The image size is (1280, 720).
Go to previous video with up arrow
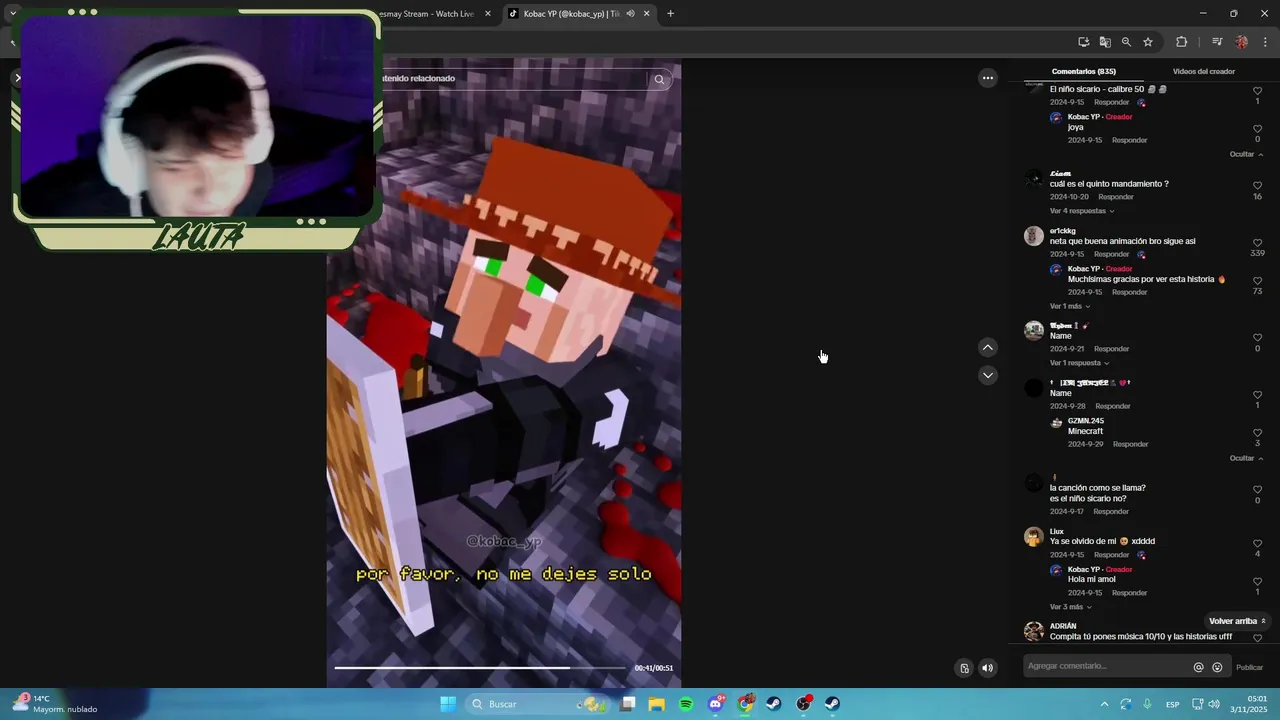[x=987, y=347]
